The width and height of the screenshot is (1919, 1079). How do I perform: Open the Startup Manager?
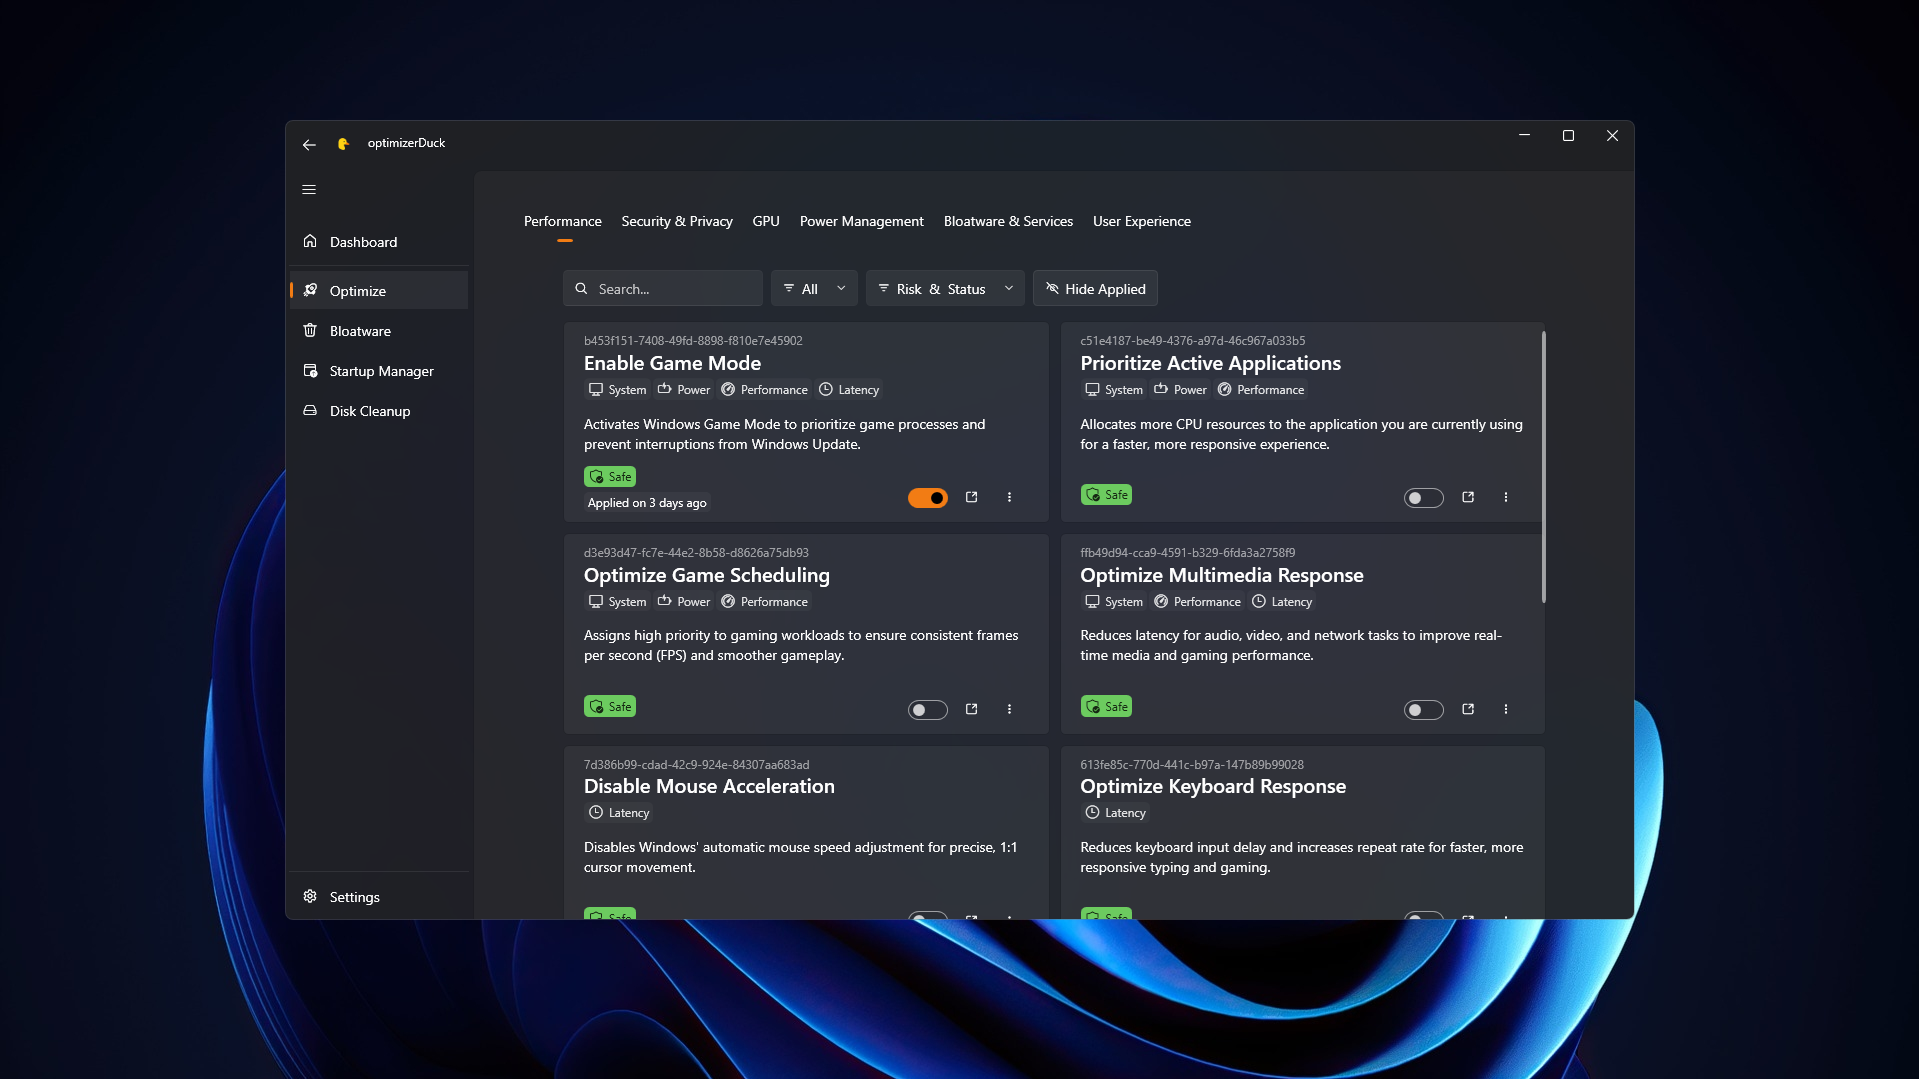coord(380,371)
